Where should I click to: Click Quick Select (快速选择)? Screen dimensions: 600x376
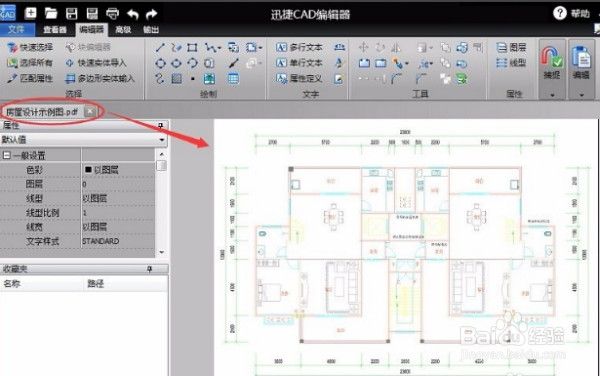click(x=30, y=47)
